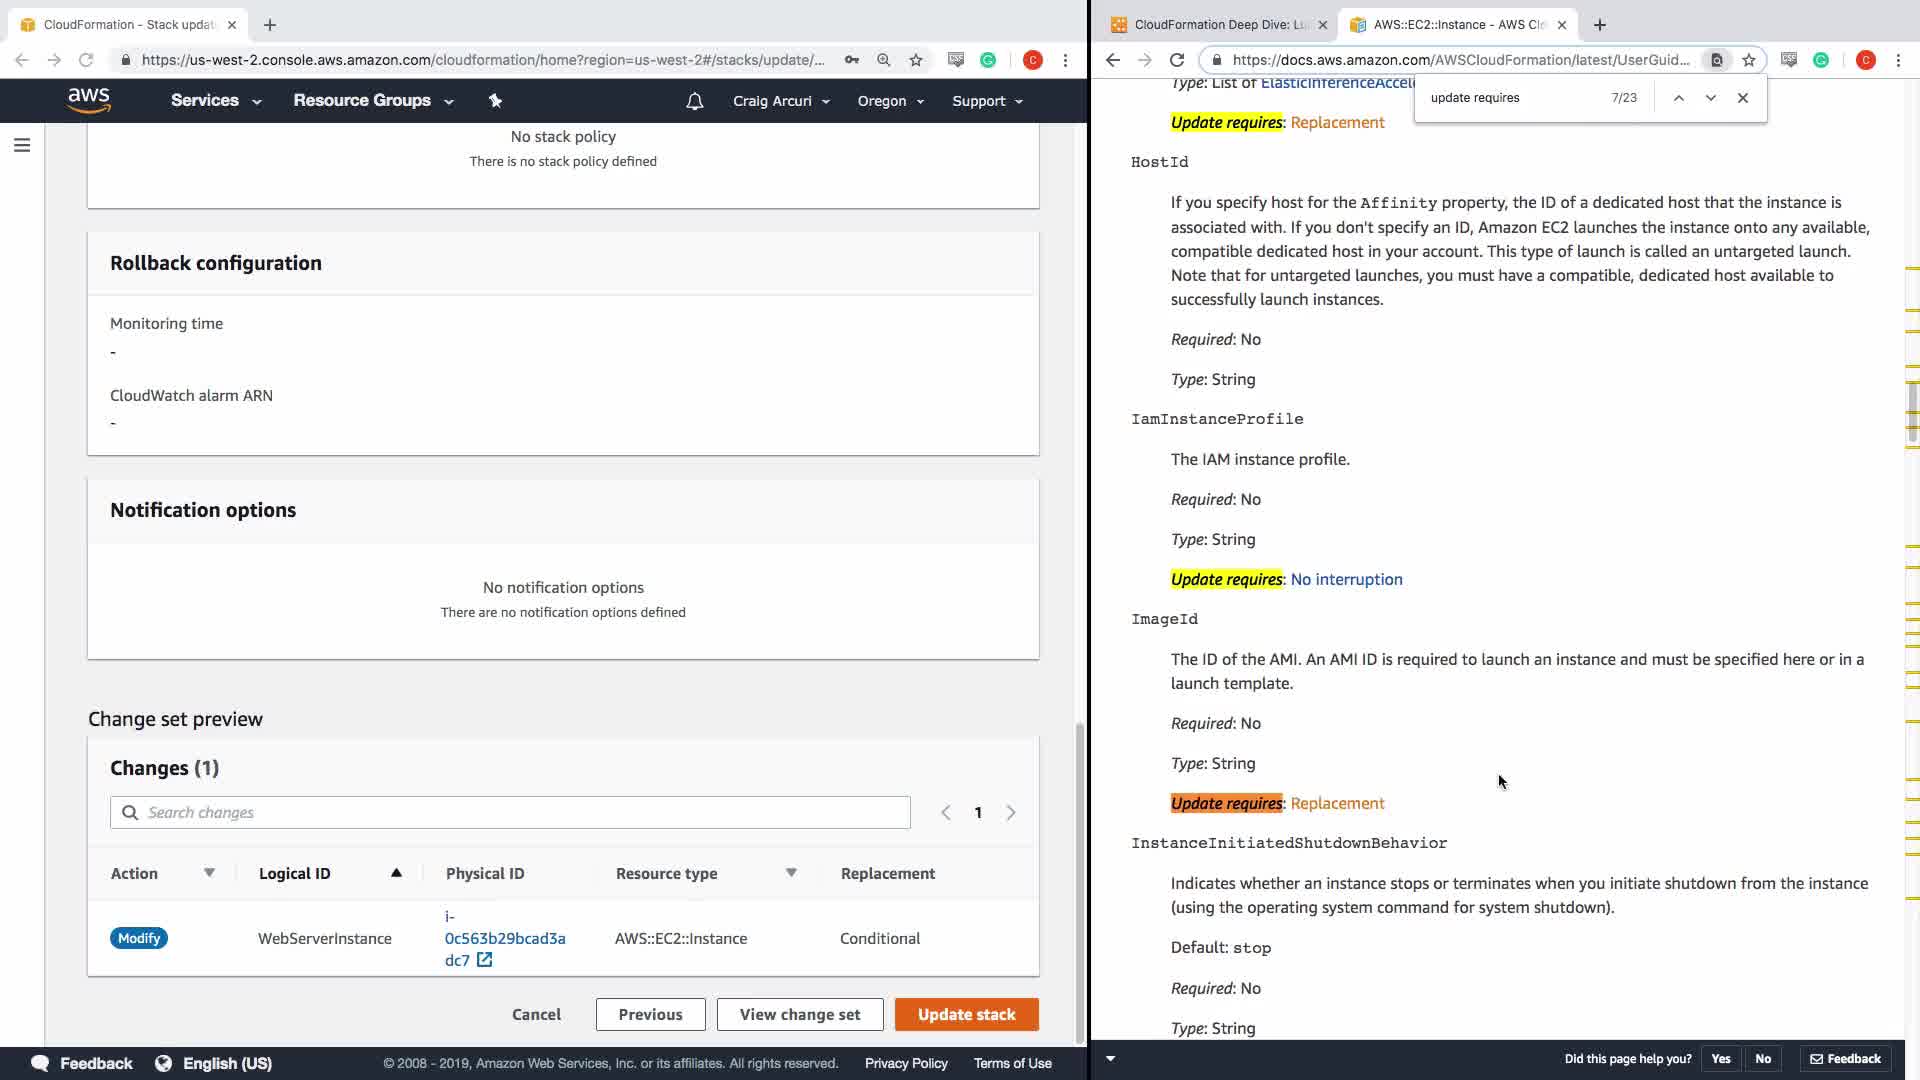Reload the AWS docs page

[1177, 60]
